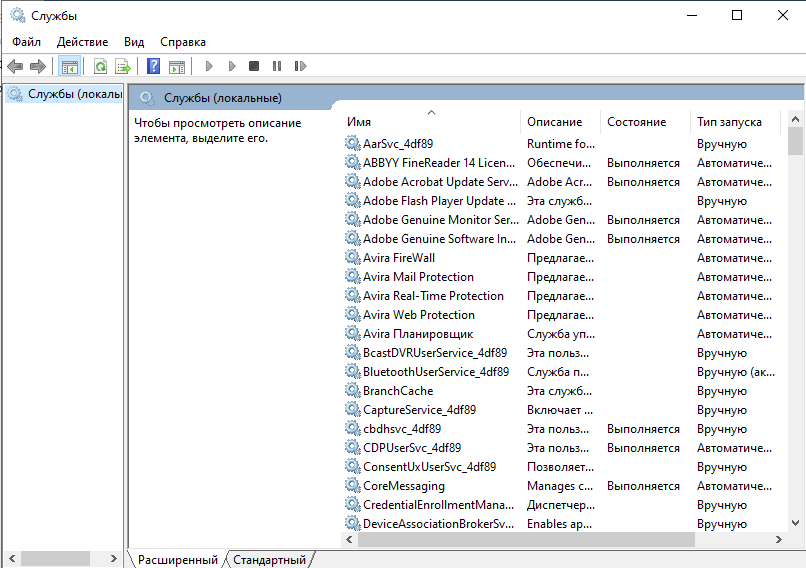
Task: Click the vertical scrollbar down arrow
Action: click(x=795, y=523)
